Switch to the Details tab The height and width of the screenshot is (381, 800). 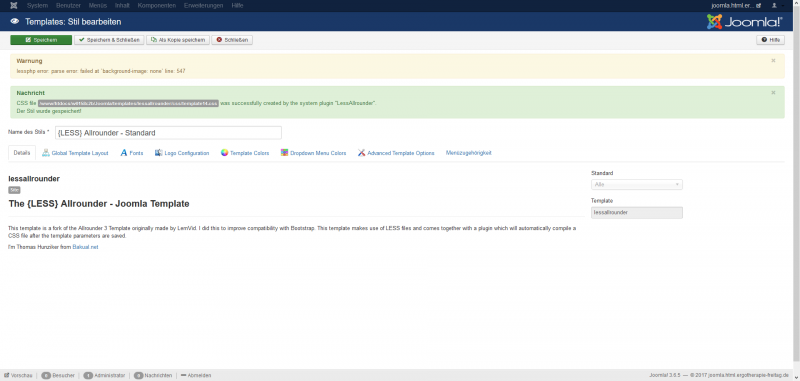tap(22, 153)
